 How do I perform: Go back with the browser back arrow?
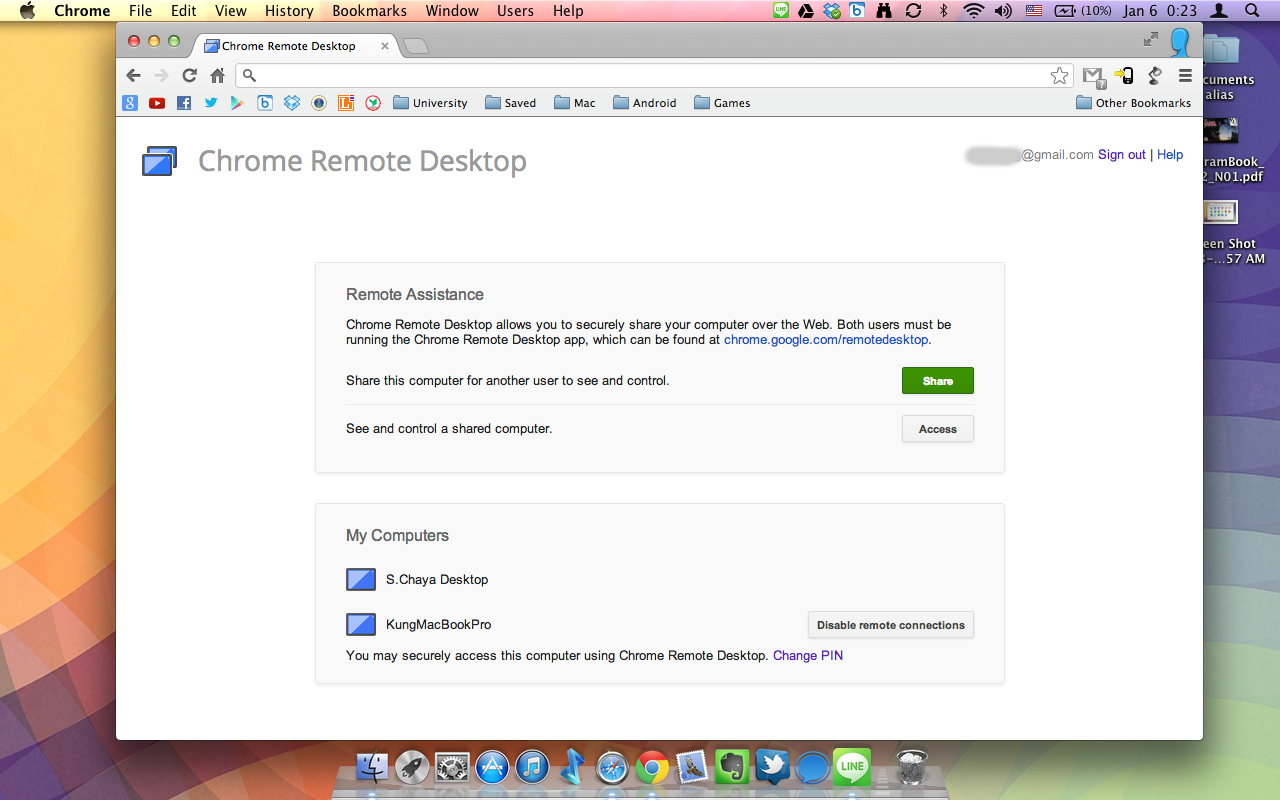(x=134, y=75)
